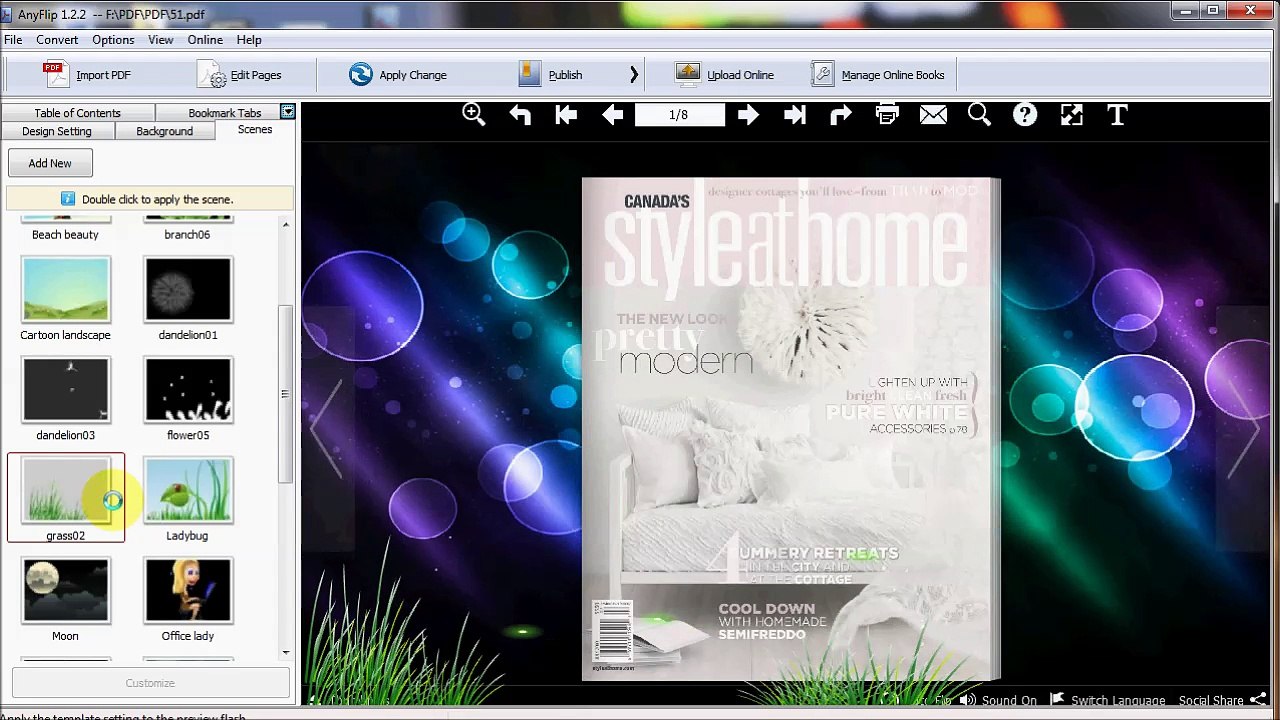
Task: Click the page number field showing 1/8
Action: point(679,115)
